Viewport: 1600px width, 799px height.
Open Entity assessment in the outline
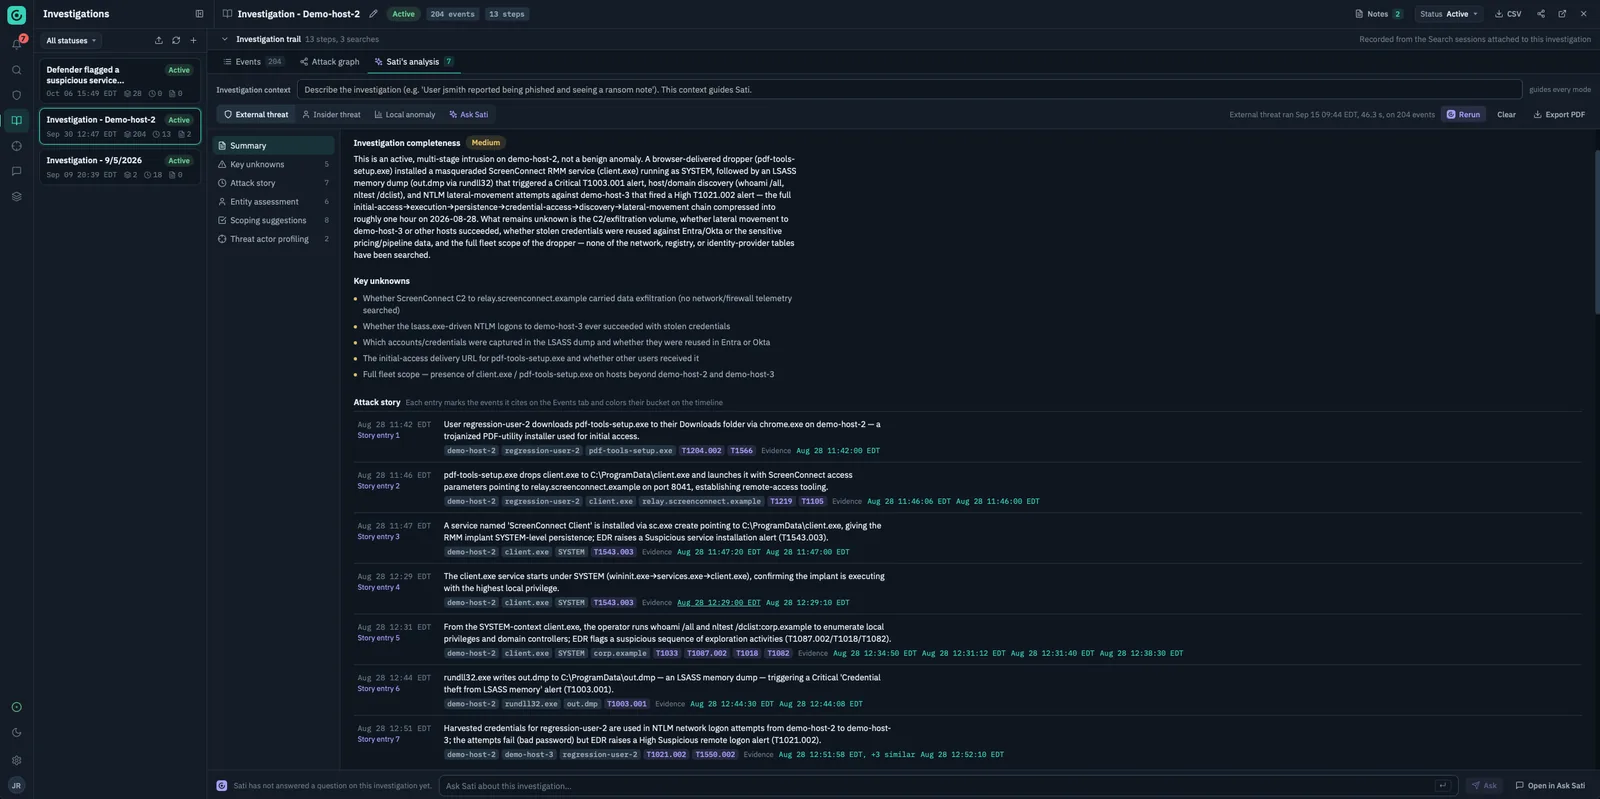pos(274,202)
